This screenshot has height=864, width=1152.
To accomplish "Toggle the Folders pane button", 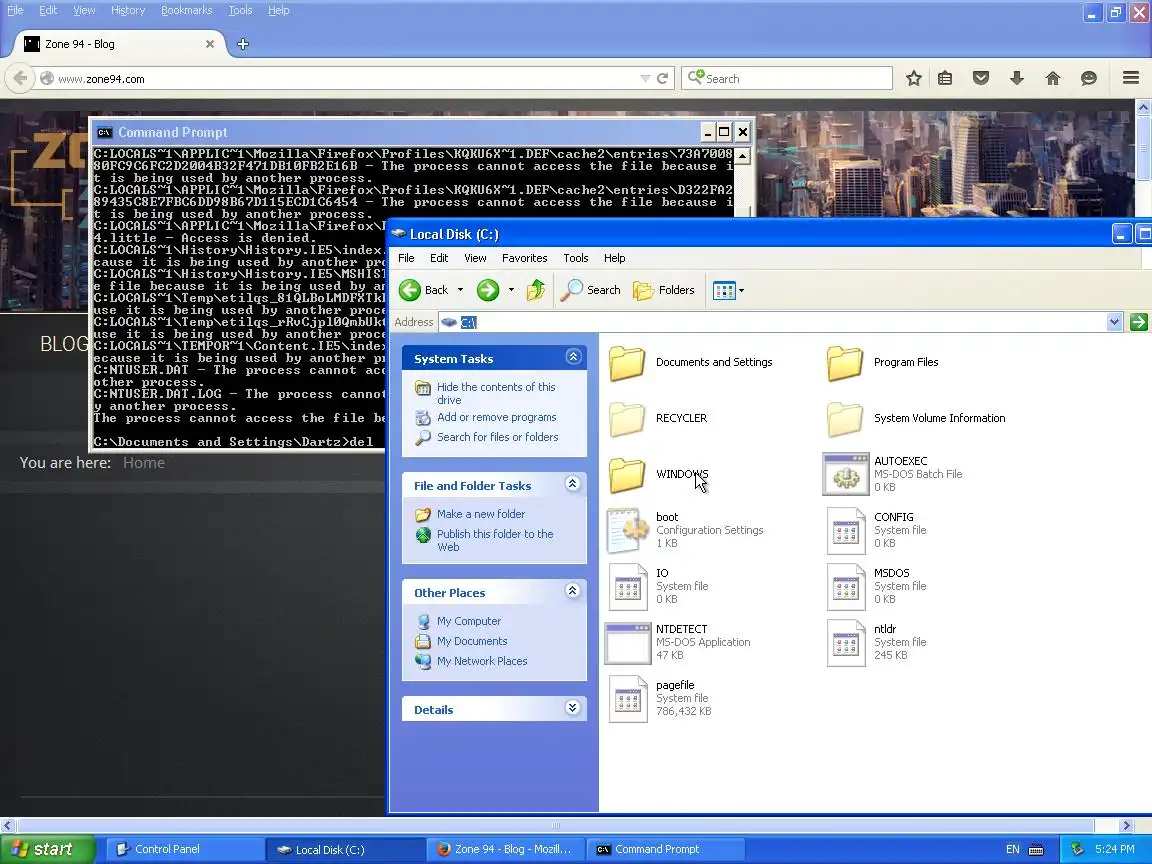I will [664, 290].
